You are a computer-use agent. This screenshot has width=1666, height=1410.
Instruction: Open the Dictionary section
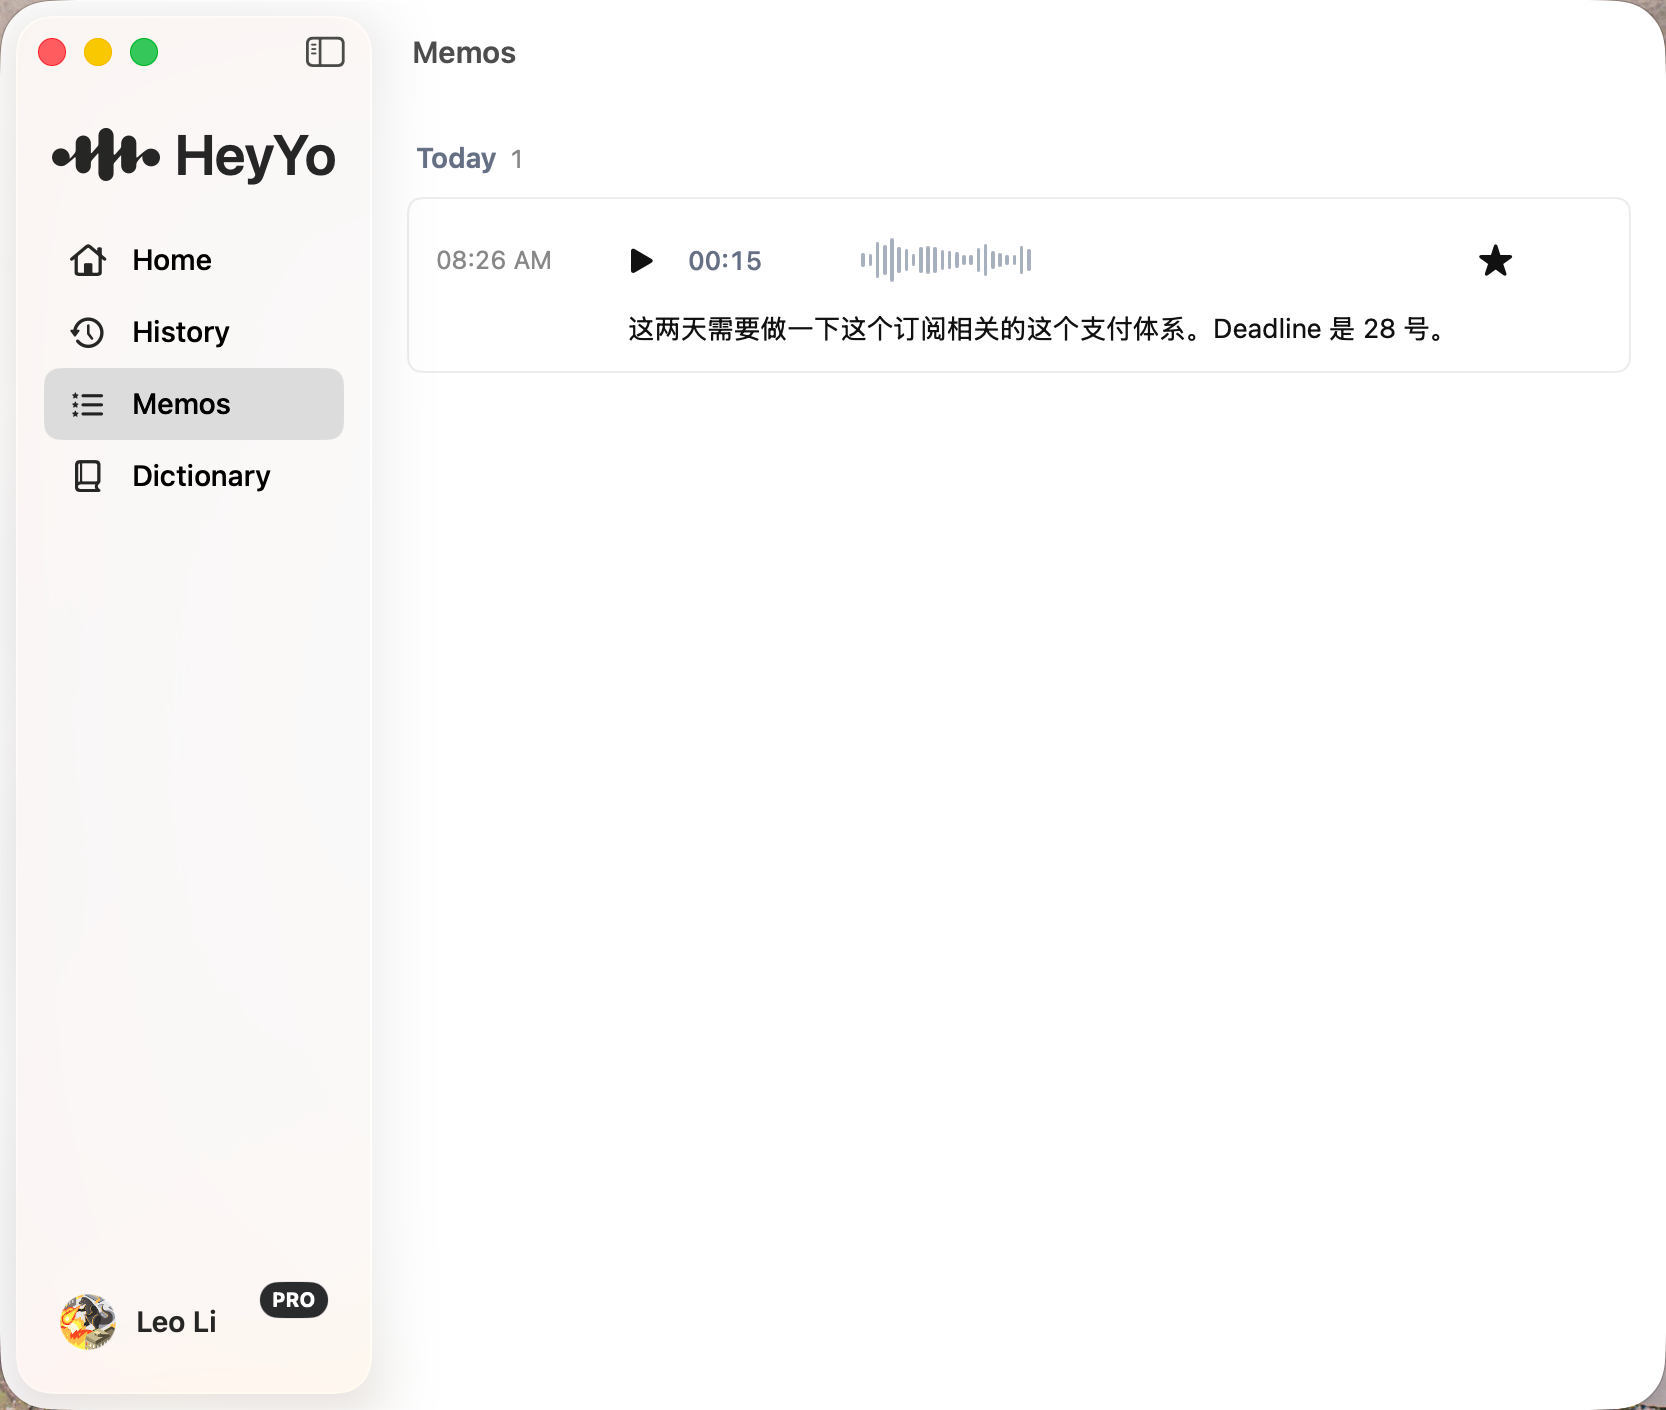tap(194, 476)
